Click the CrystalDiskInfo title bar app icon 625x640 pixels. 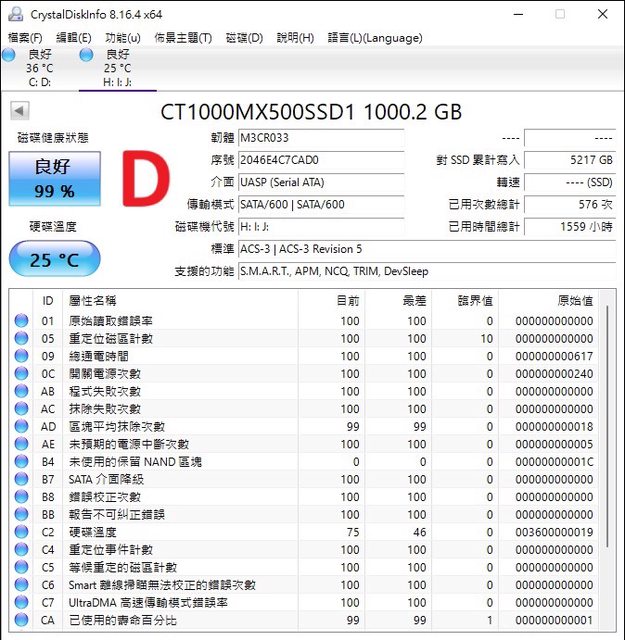click(14, 14)
